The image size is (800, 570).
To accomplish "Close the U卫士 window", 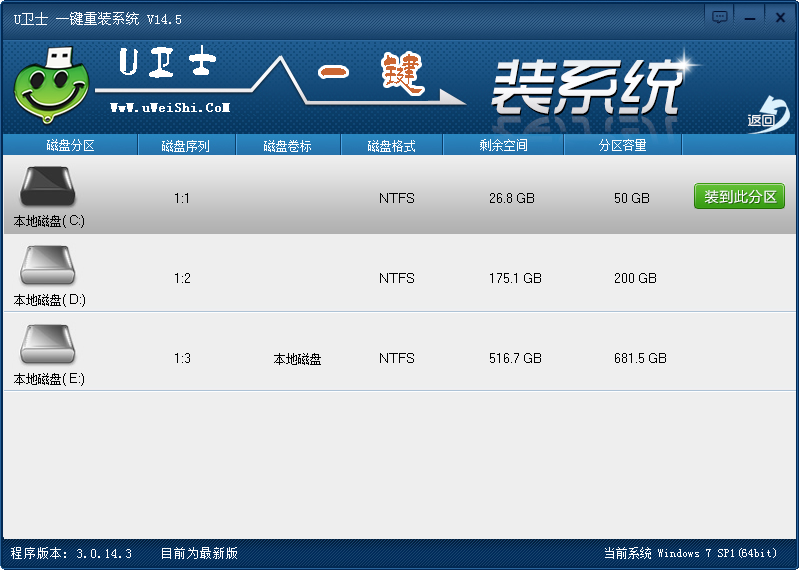I will point(780,18).
